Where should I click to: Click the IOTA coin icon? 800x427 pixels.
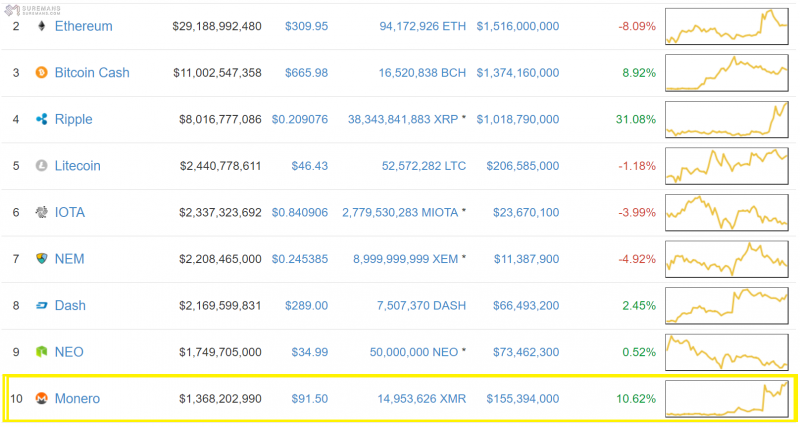click(x=41, y=212)
